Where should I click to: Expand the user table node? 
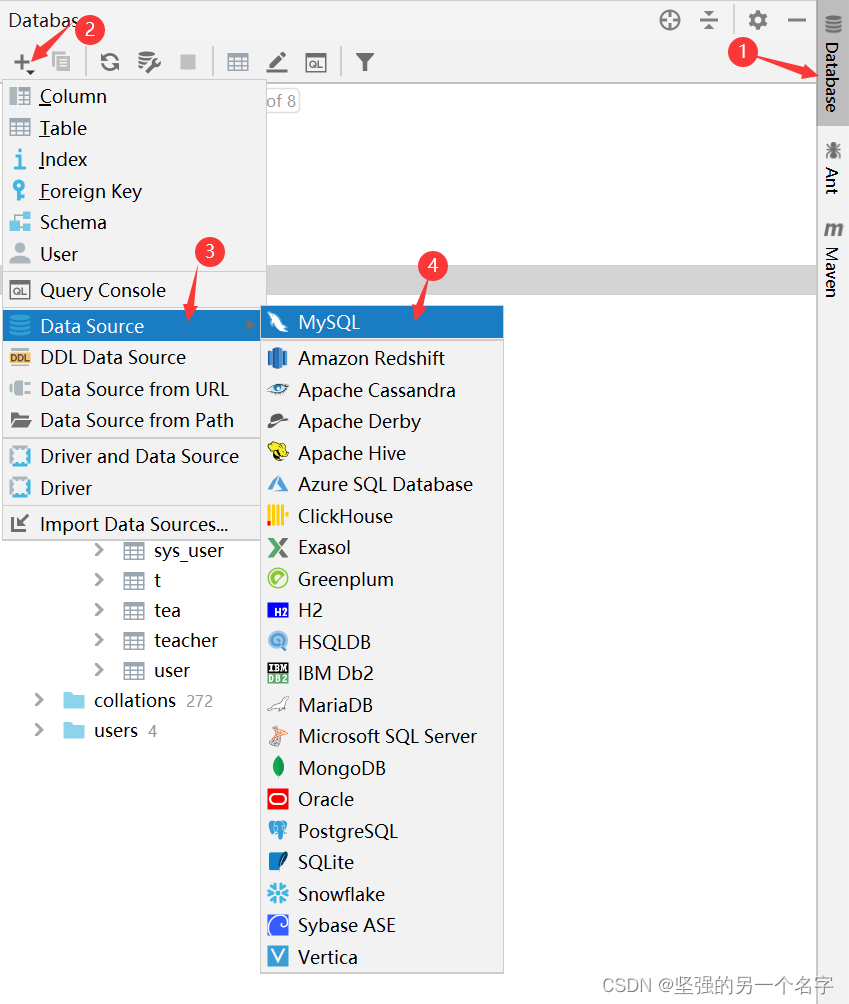pos(99,670)
